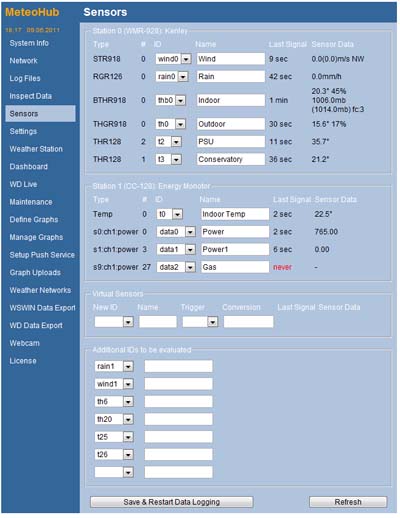Image resolution: width=400 pixels, height=518 pixels.
Task: Edit the Gas name field
Action: 235,267
